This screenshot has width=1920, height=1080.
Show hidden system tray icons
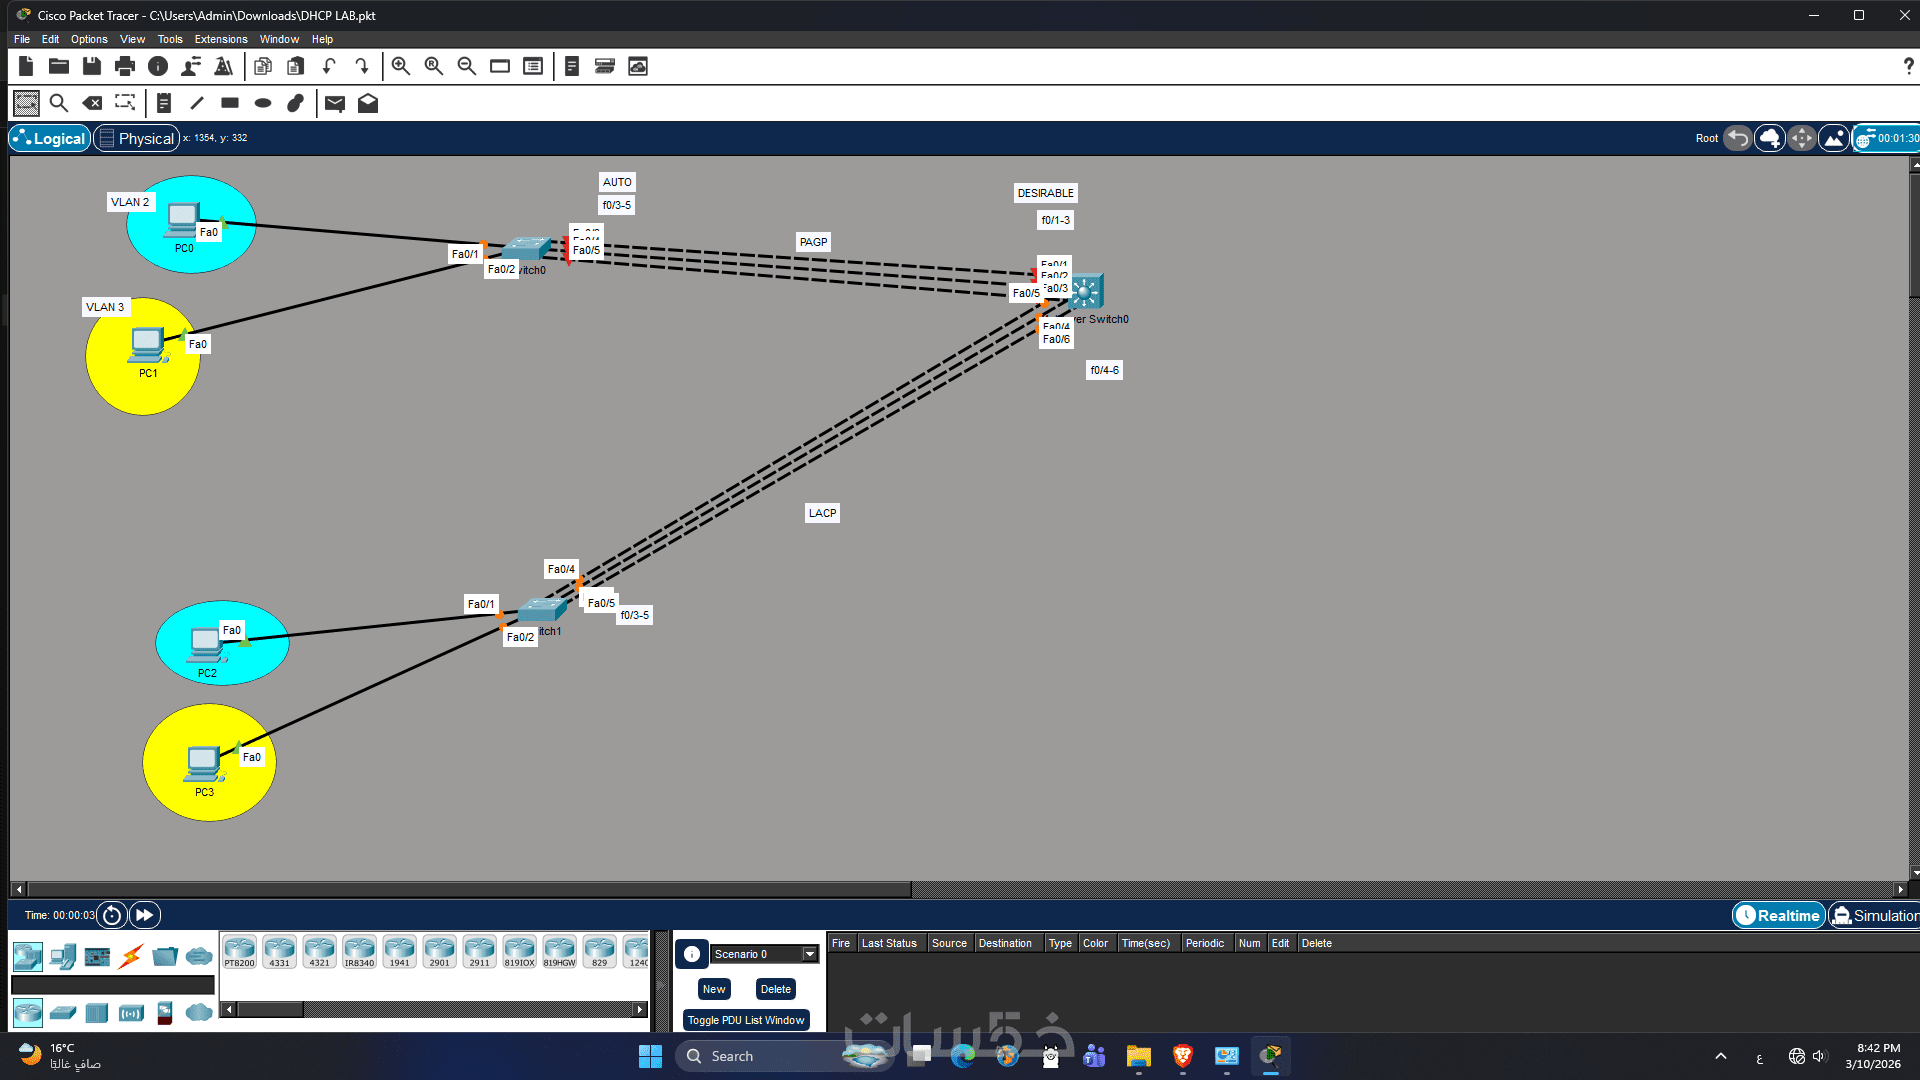(x=1720, y=1056)
